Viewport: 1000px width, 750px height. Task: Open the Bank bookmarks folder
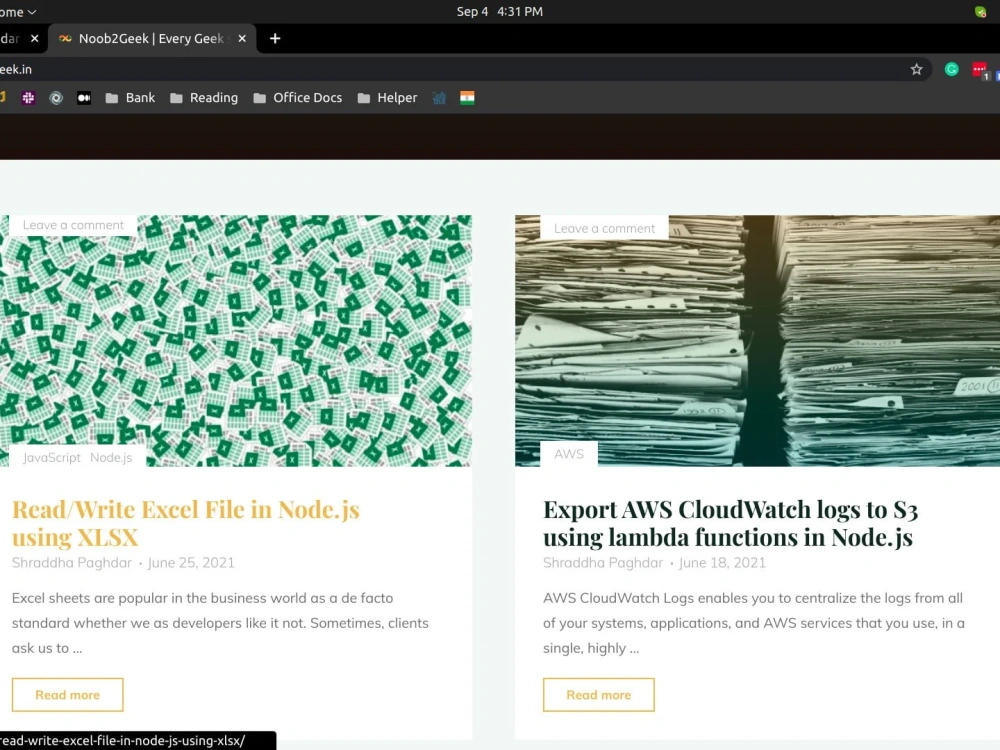[x=130, y=98]
